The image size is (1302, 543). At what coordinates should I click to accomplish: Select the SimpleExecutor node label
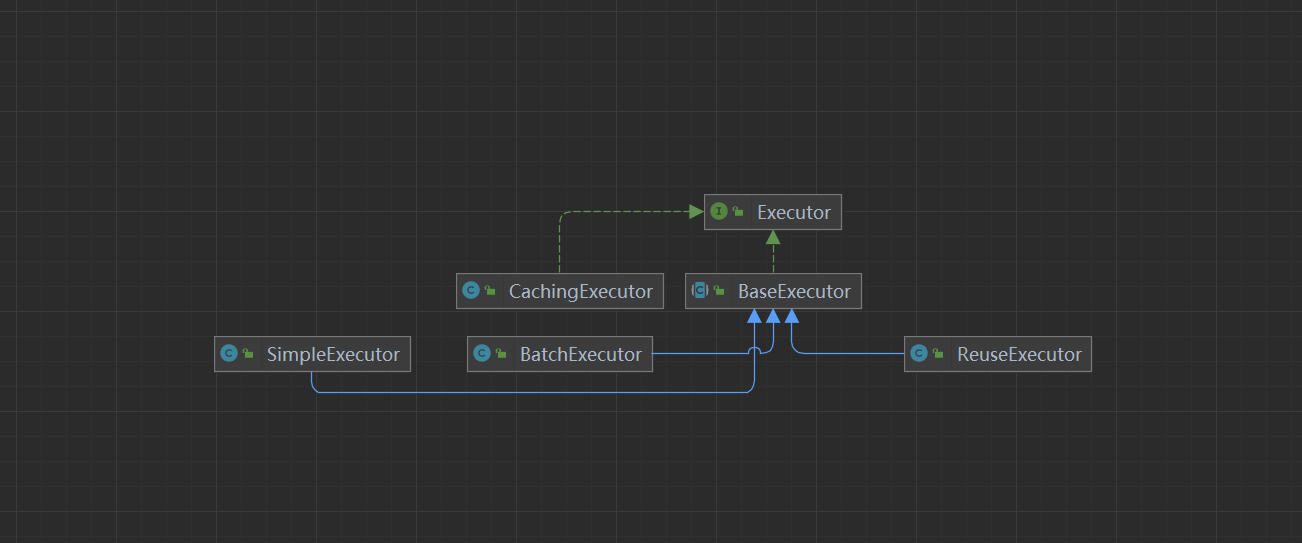point(333,354)
